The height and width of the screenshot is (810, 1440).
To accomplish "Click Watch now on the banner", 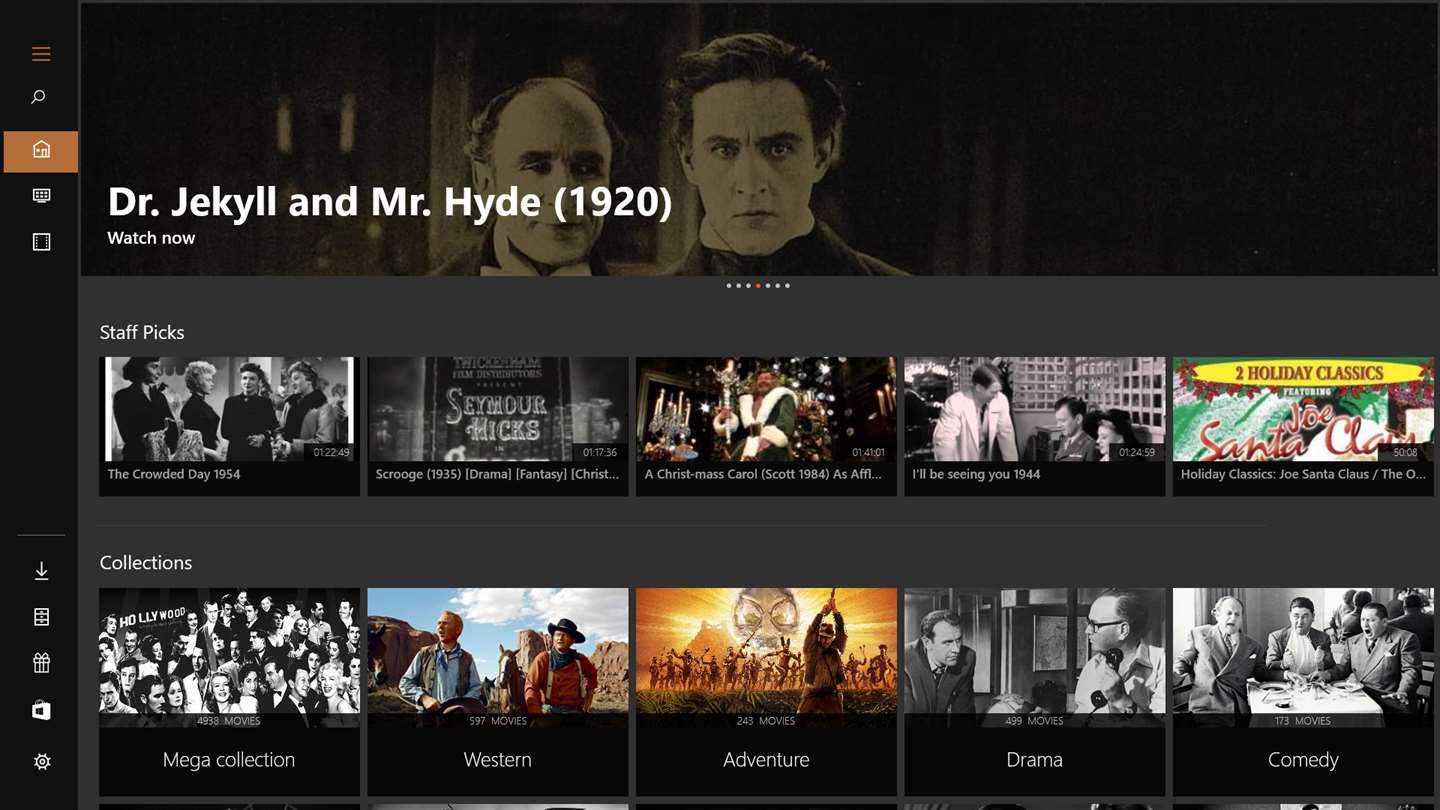I will pyautogui.click(x=151, y=238).
